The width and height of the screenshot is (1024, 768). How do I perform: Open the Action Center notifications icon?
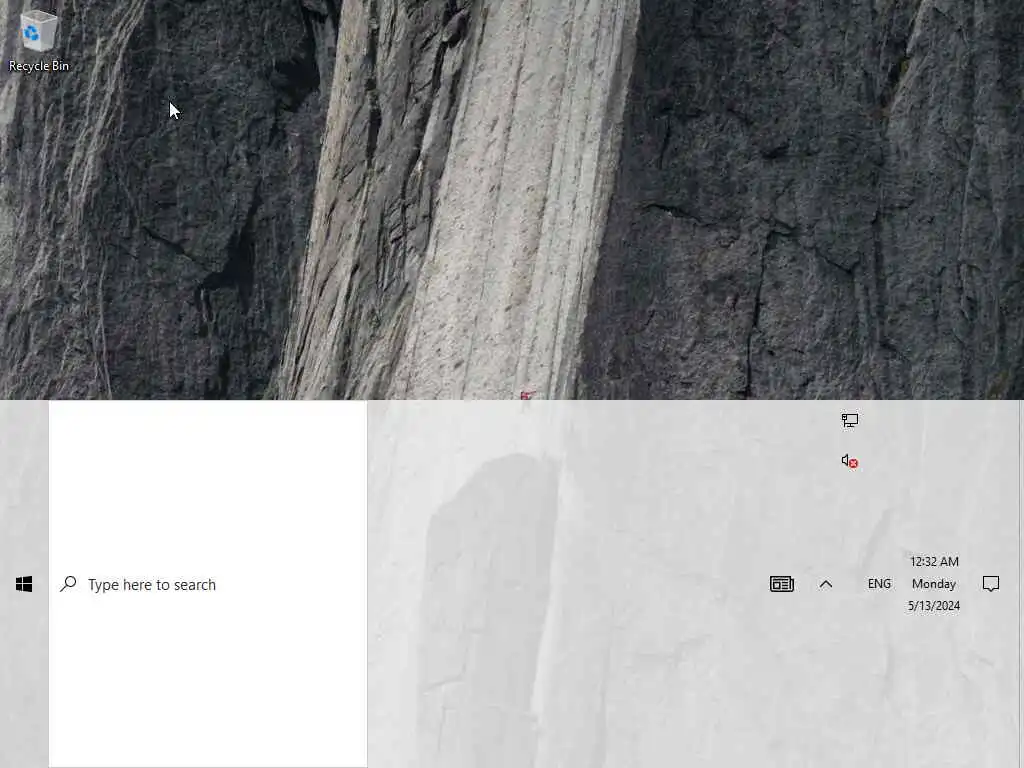(991, 583)
